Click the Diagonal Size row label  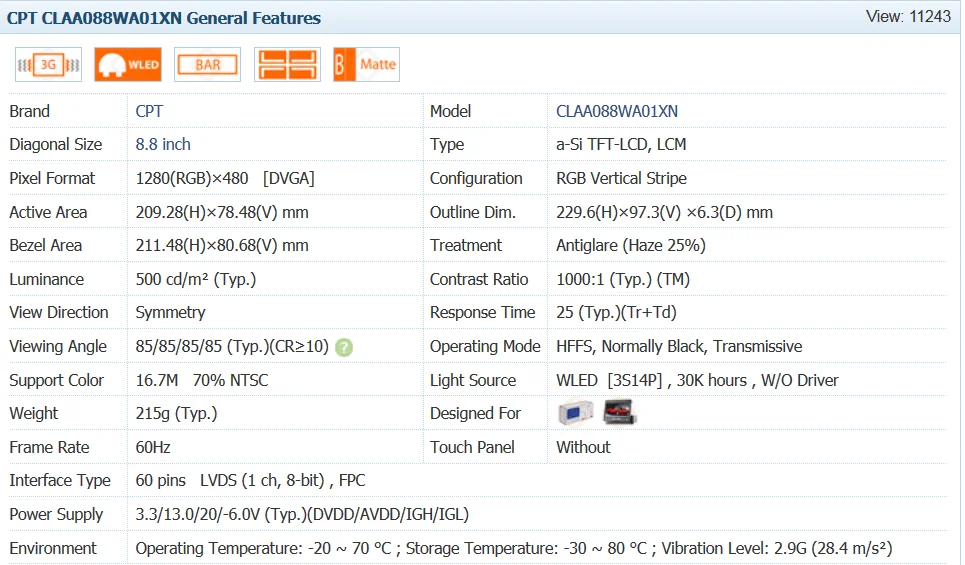55,145
